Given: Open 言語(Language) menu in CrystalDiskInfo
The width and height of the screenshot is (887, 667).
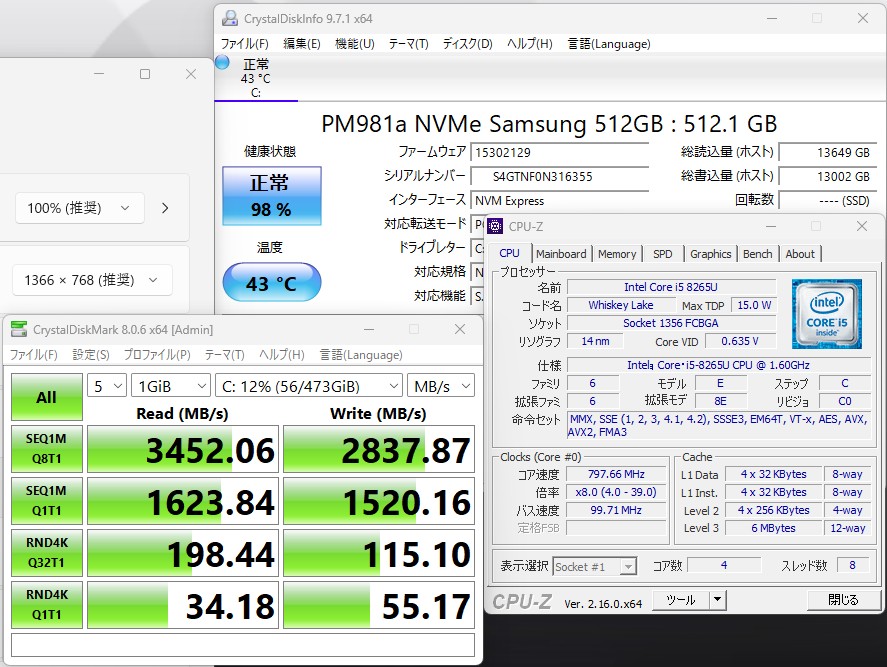Looking at the screenshot, I should click(609, 44).
